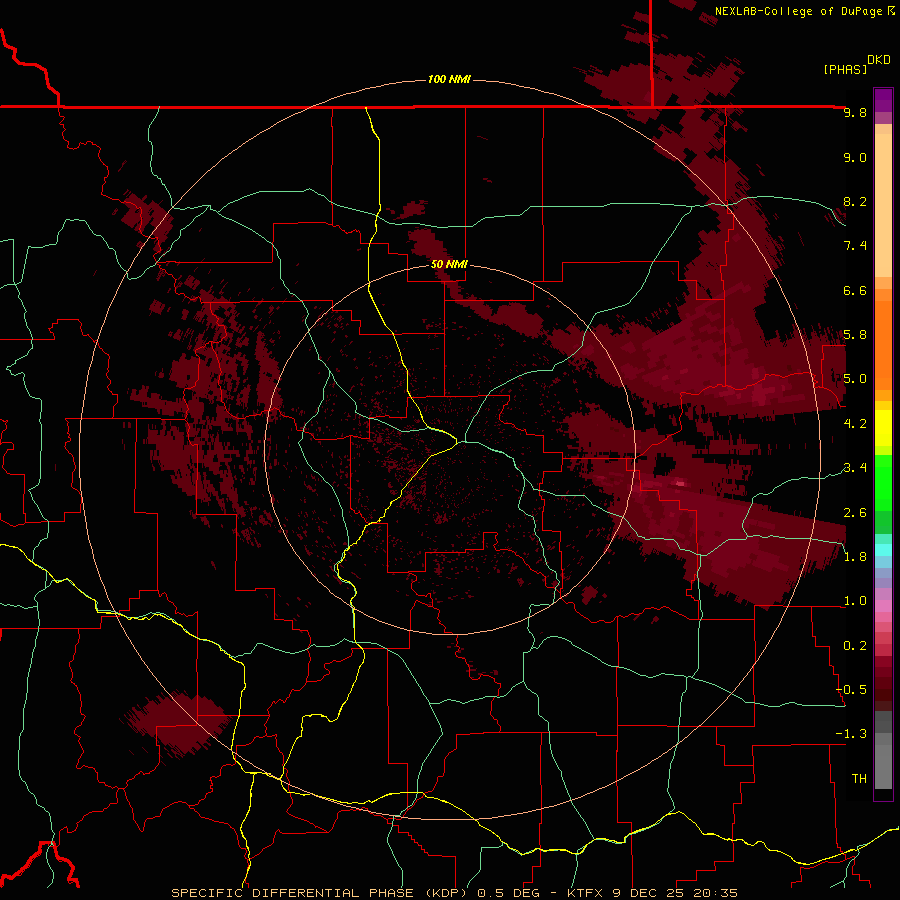
Task: Click the 9.0 value on the scale
Action: pyautogui.click(x=855, y=157)
